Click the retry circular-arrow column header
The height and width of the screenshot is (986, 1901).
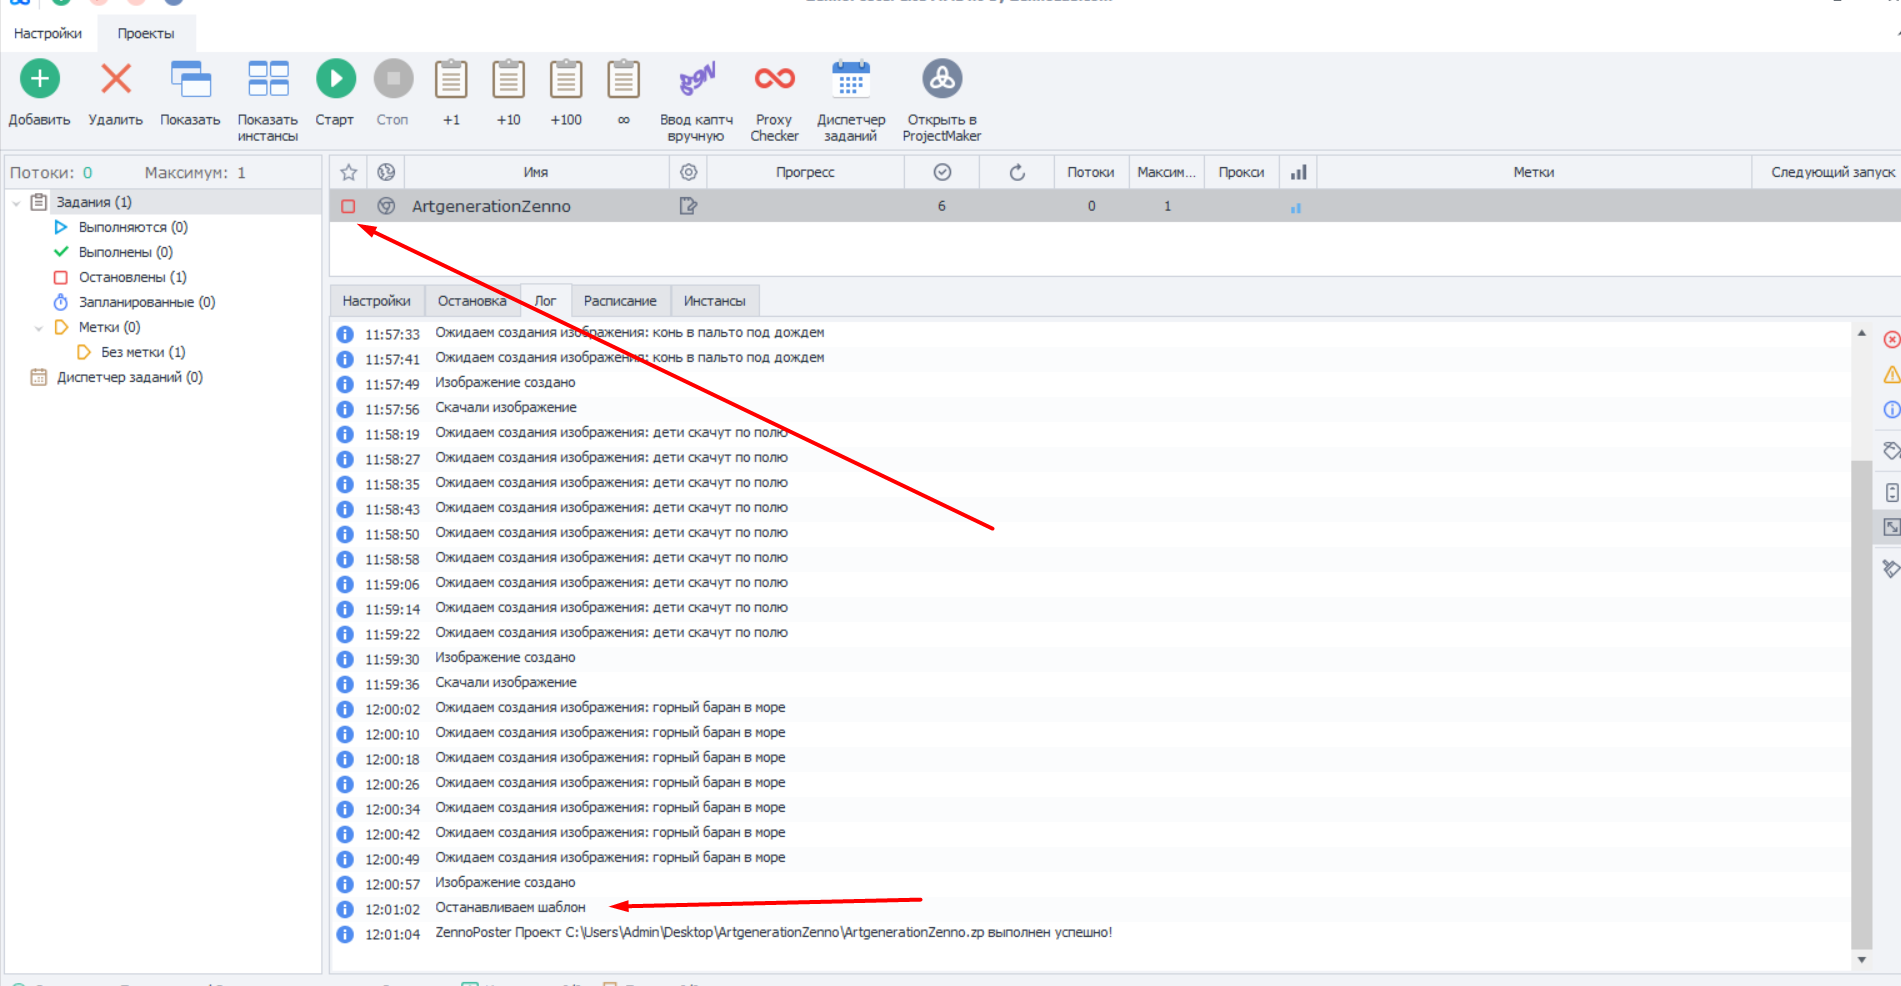(1017, 172)
